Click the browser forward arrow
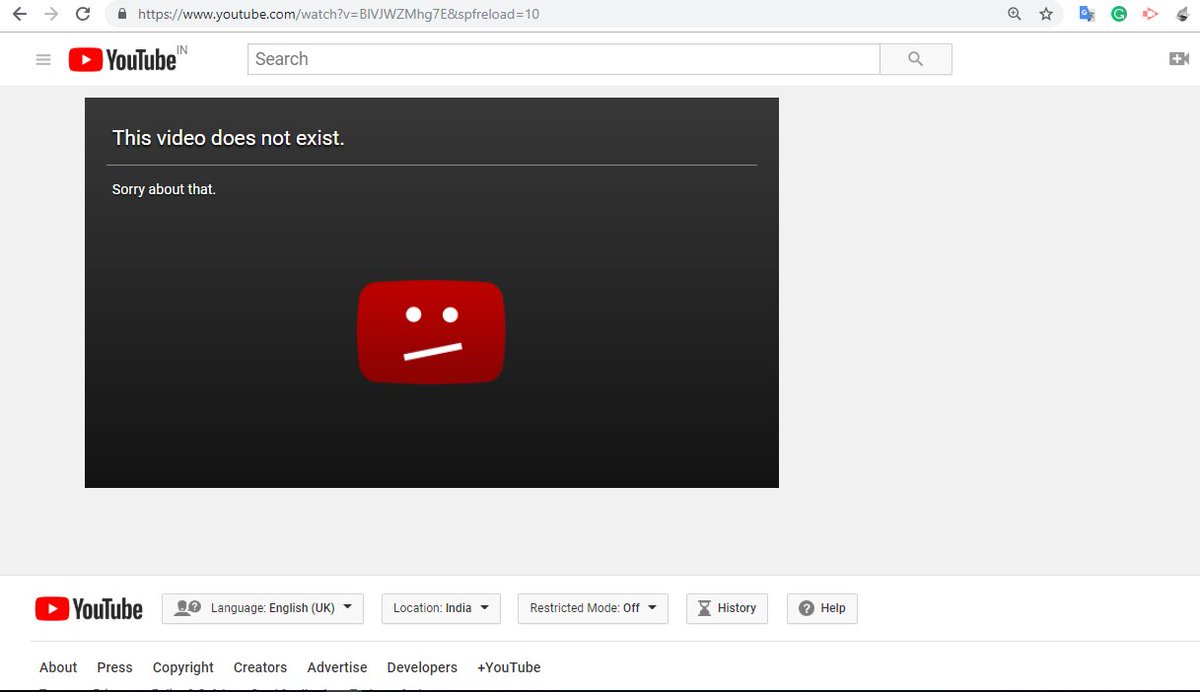Image resolution: width=1200 pixels, height=692 pixels. pos(51,14)
